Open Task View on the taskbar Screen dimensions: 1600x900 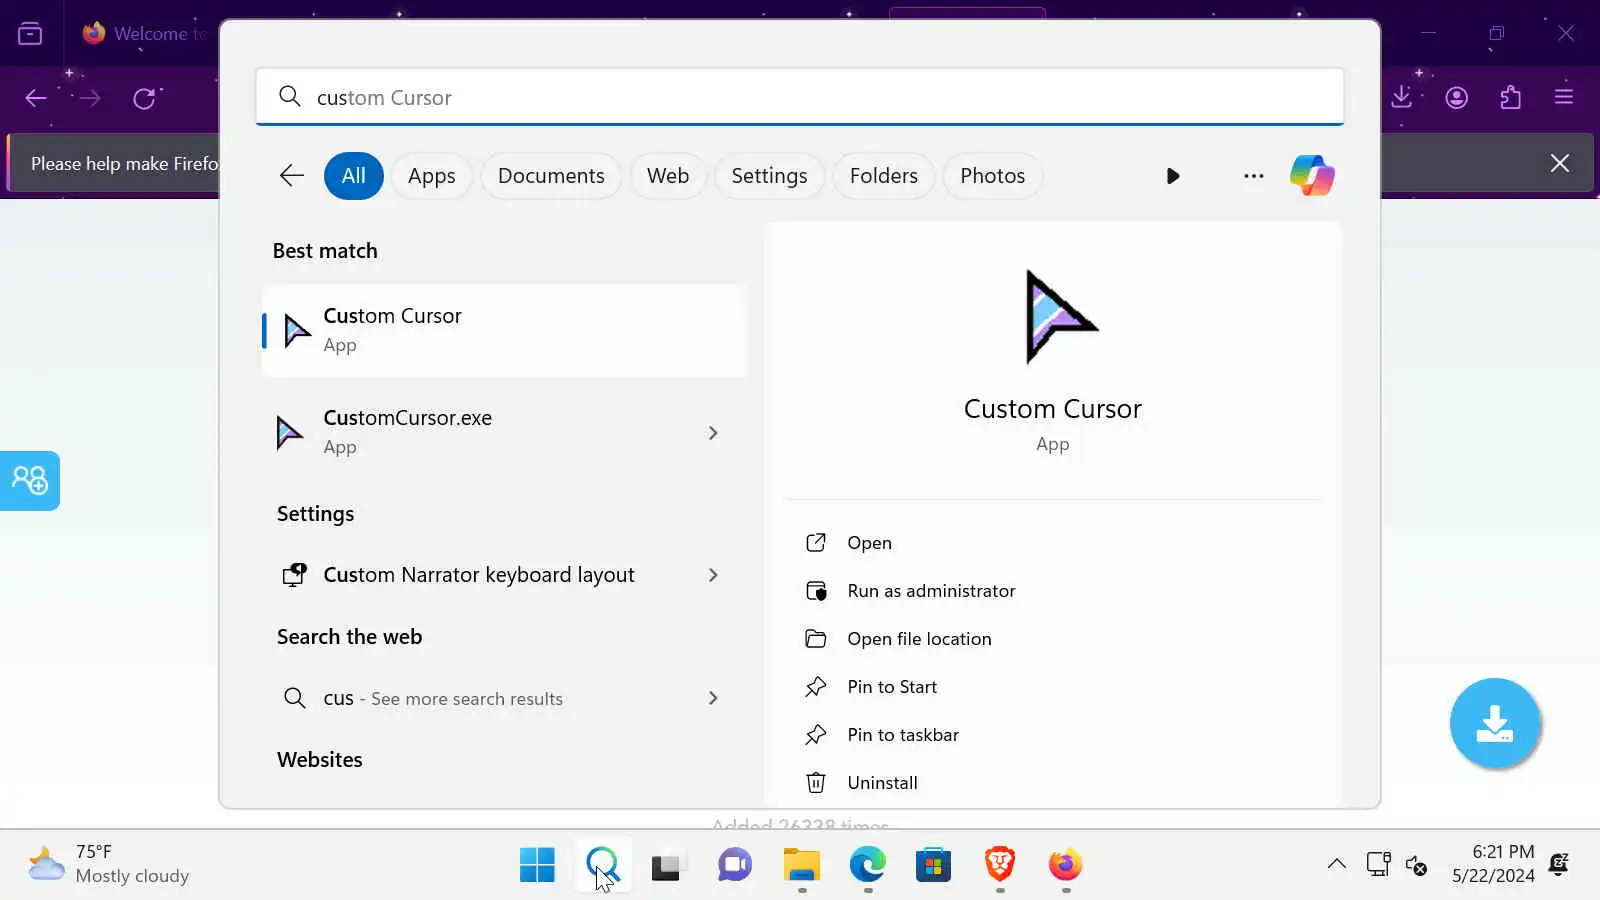click(668, 864)
